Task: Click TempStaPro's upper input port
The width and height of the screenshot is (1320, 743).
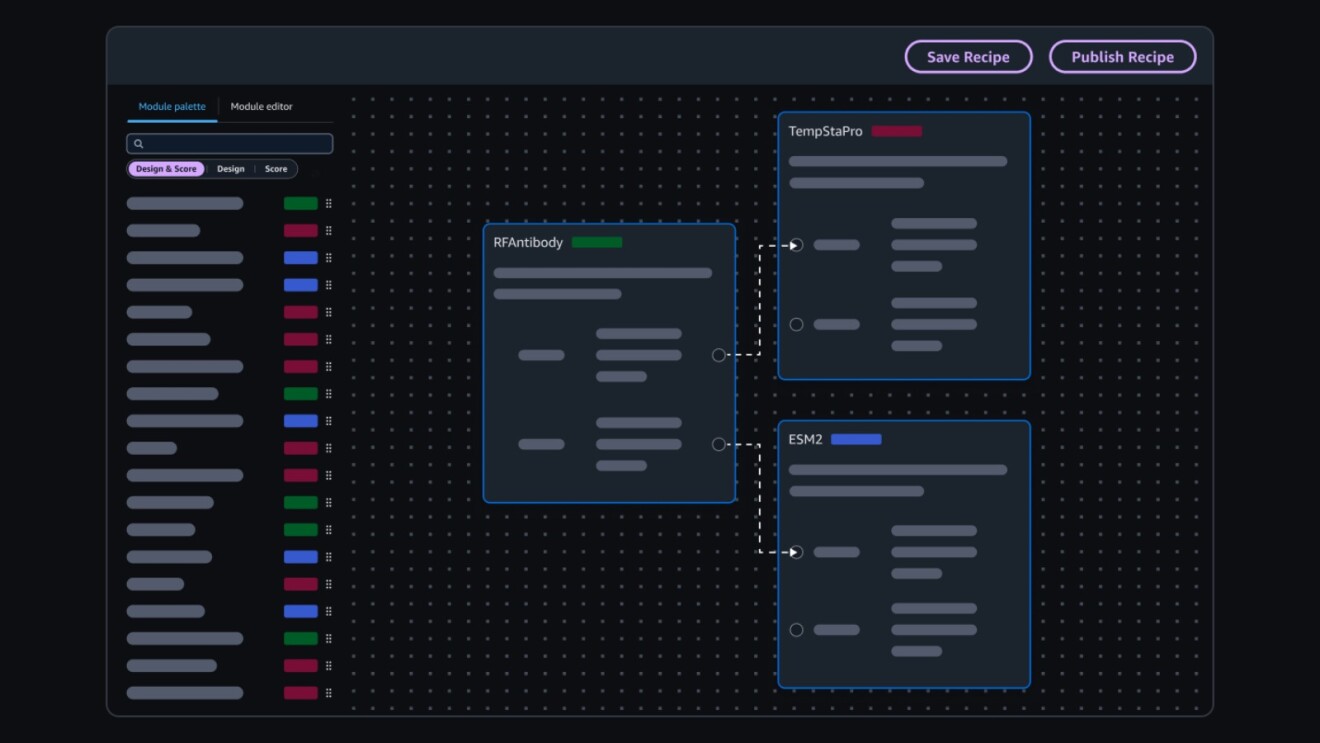Action: [x=796, y=245]
